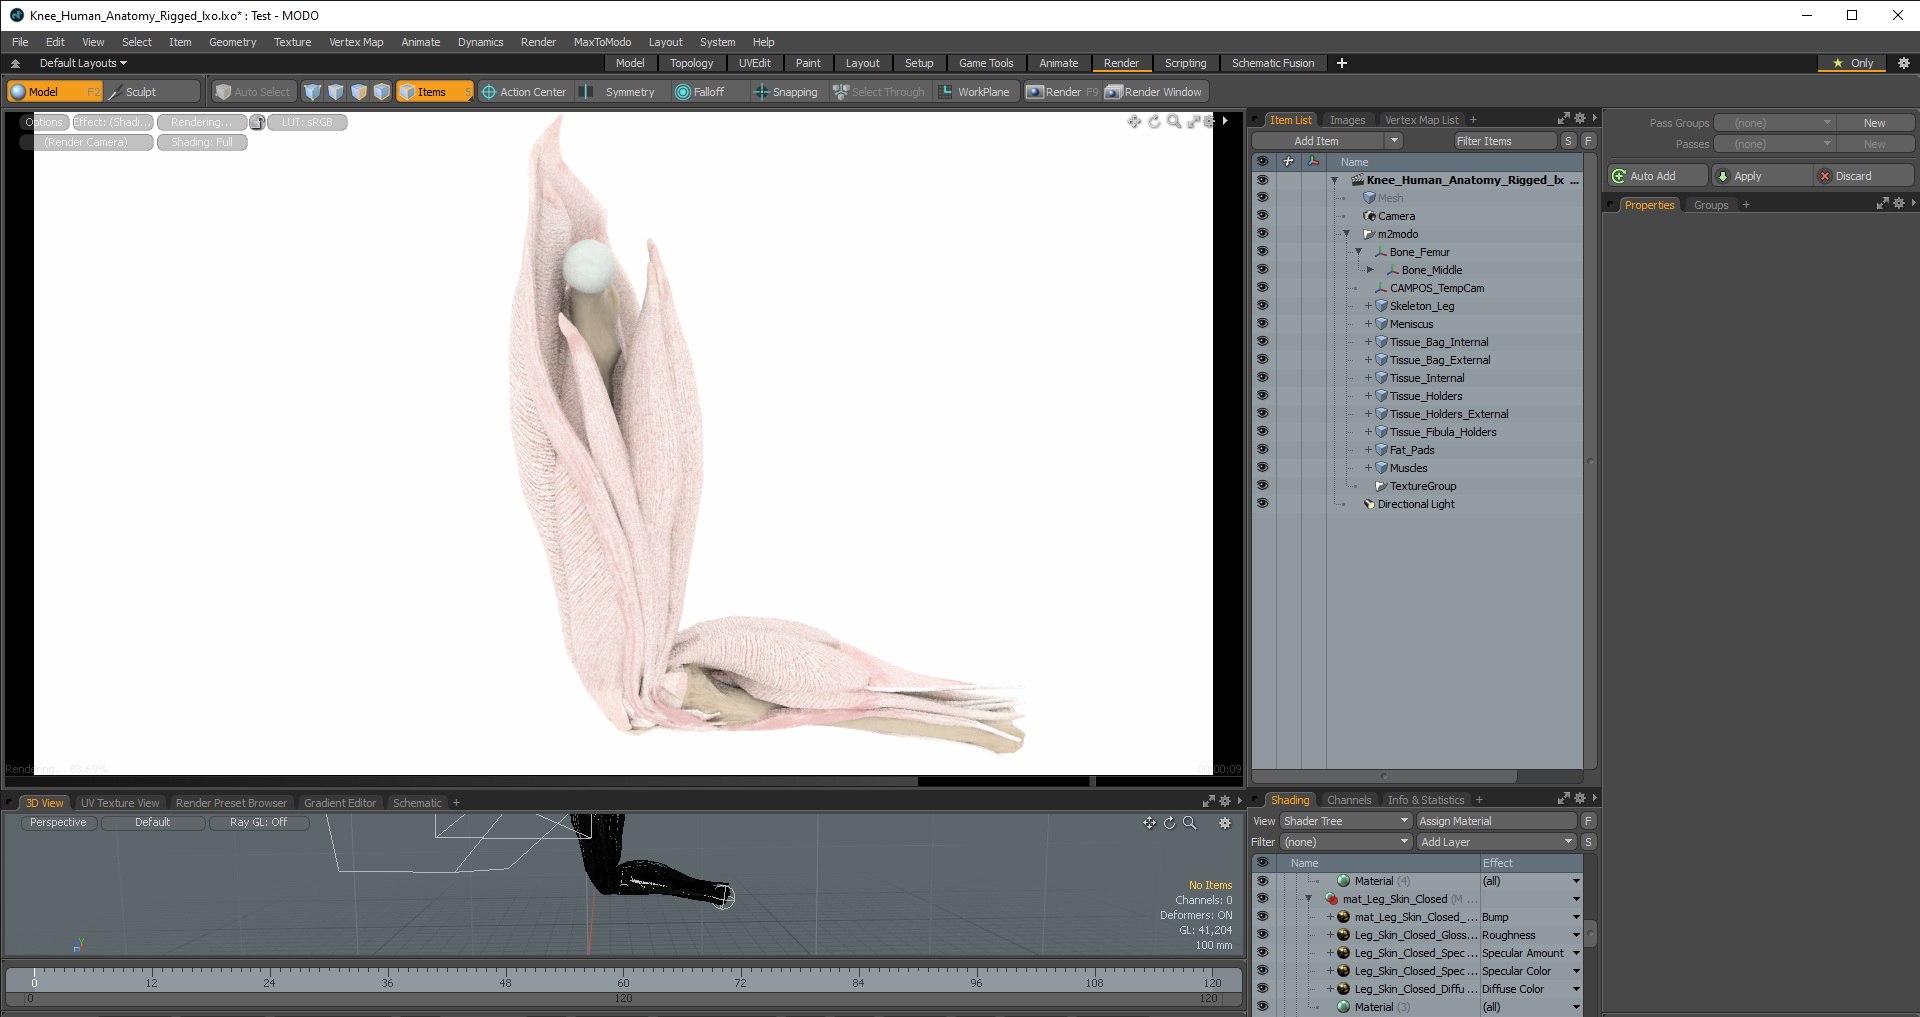Click the 3D viewport zoom magnifier icon

coord(1189,823)
